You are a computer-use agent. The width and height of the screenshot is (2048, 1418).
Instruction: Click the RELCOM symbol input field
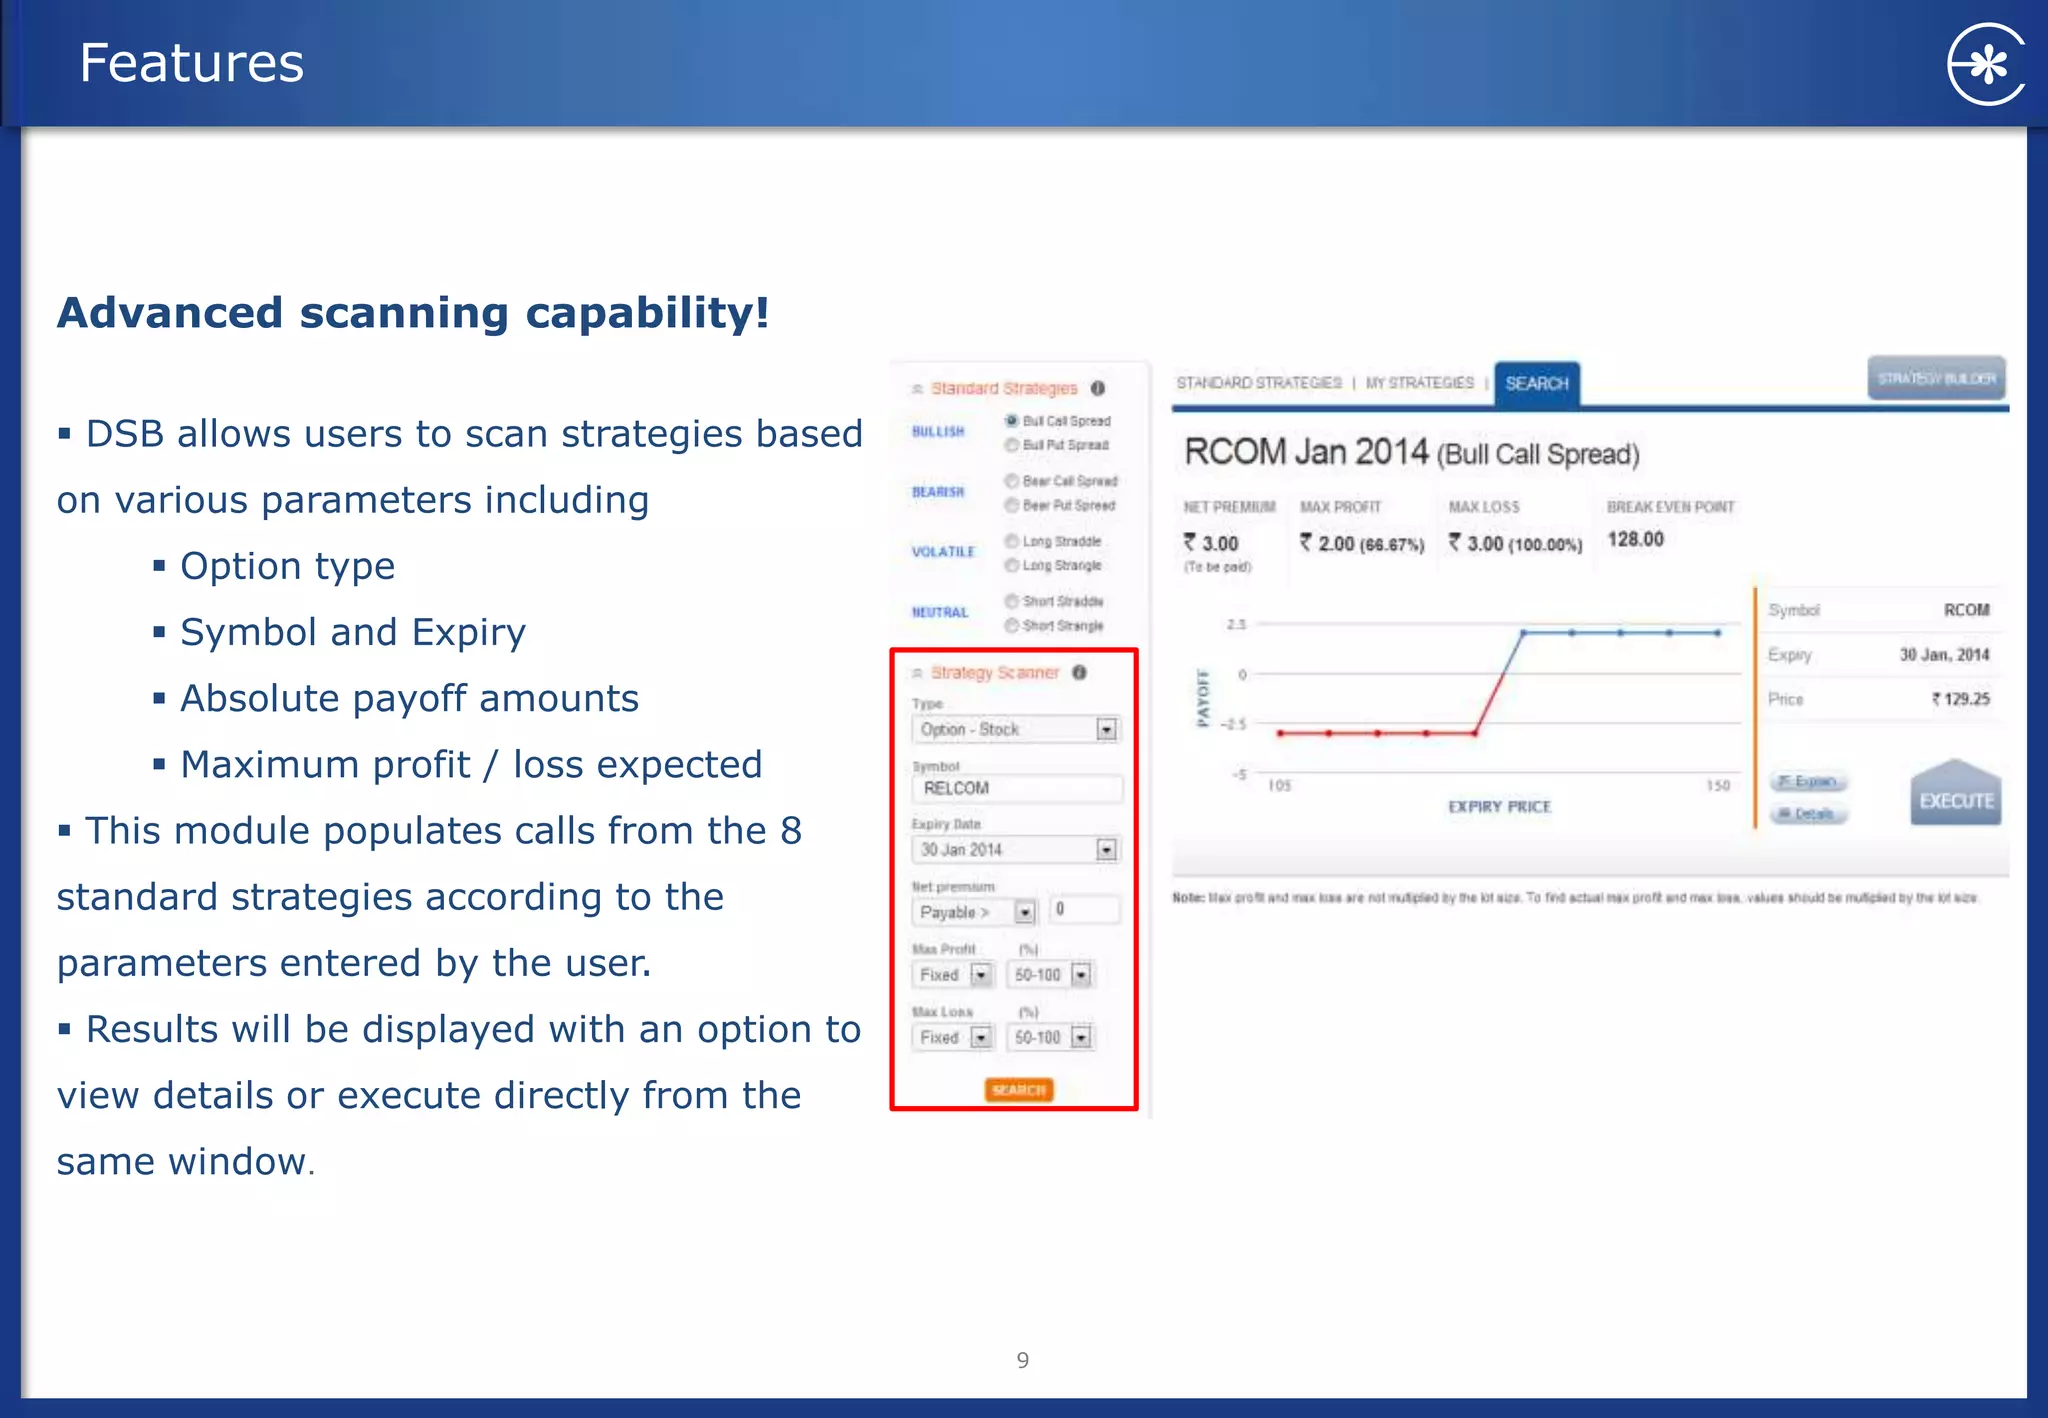pos(1017,789)
